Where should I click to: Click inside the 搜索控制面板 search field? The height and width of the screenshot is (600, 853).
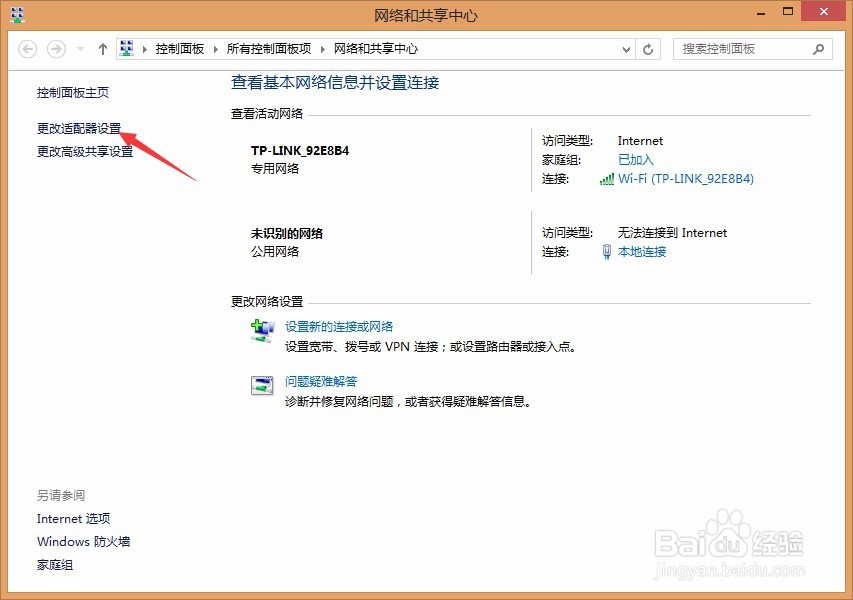pyautogui.click(x=740, y=48)
